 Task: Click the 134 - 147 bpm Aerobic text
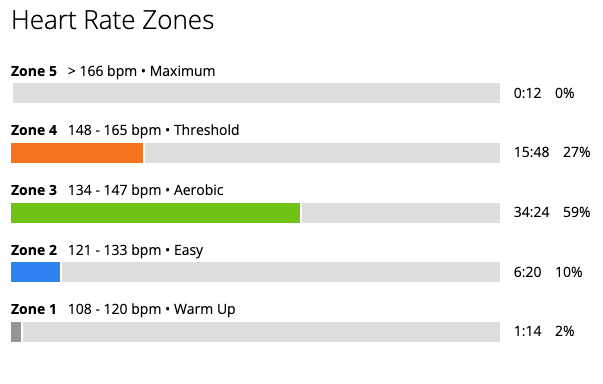tap(145, 190)
